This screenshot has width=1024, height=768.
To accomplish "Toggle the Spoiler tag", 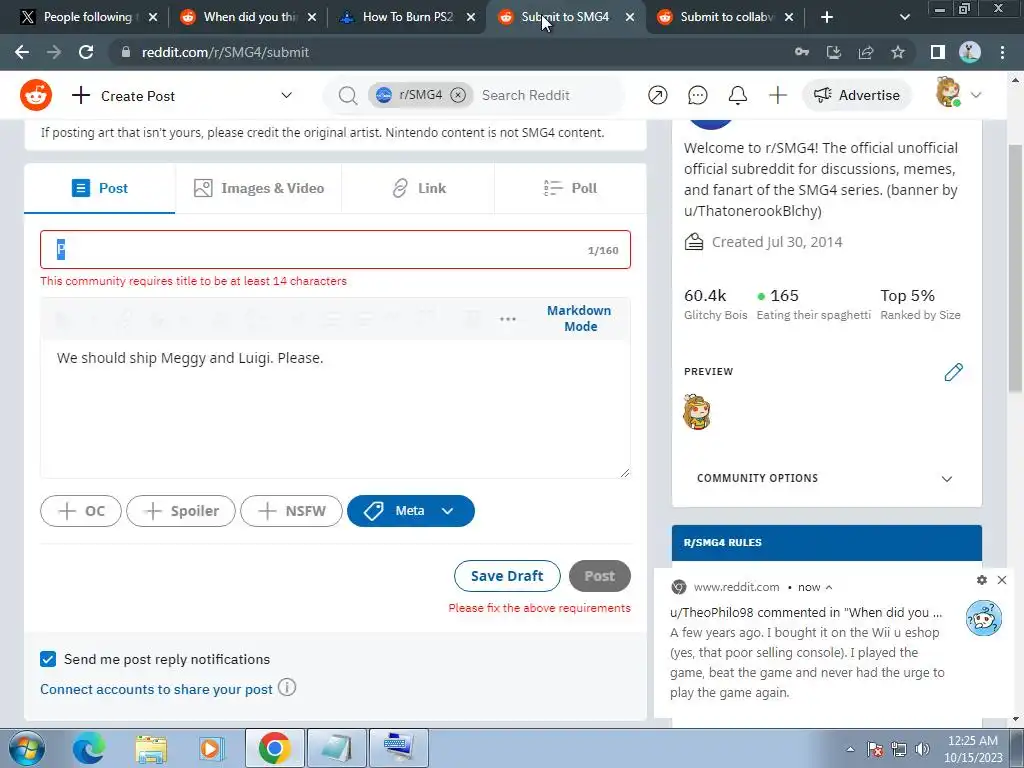I will [181, 511].
